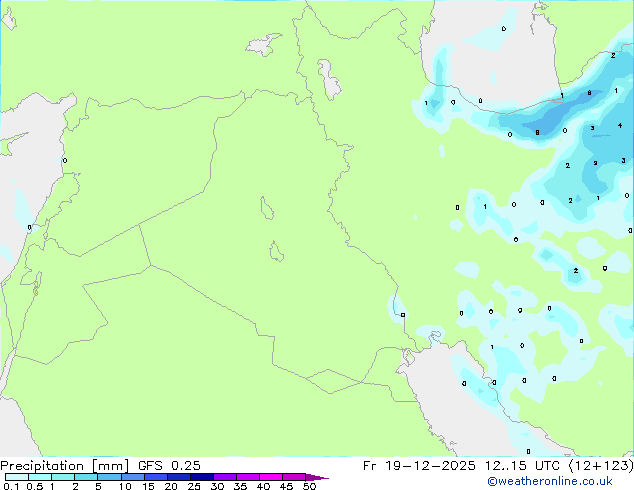
Task: Click the above-50 arrow end of the legend
Action: click(317, 477)
